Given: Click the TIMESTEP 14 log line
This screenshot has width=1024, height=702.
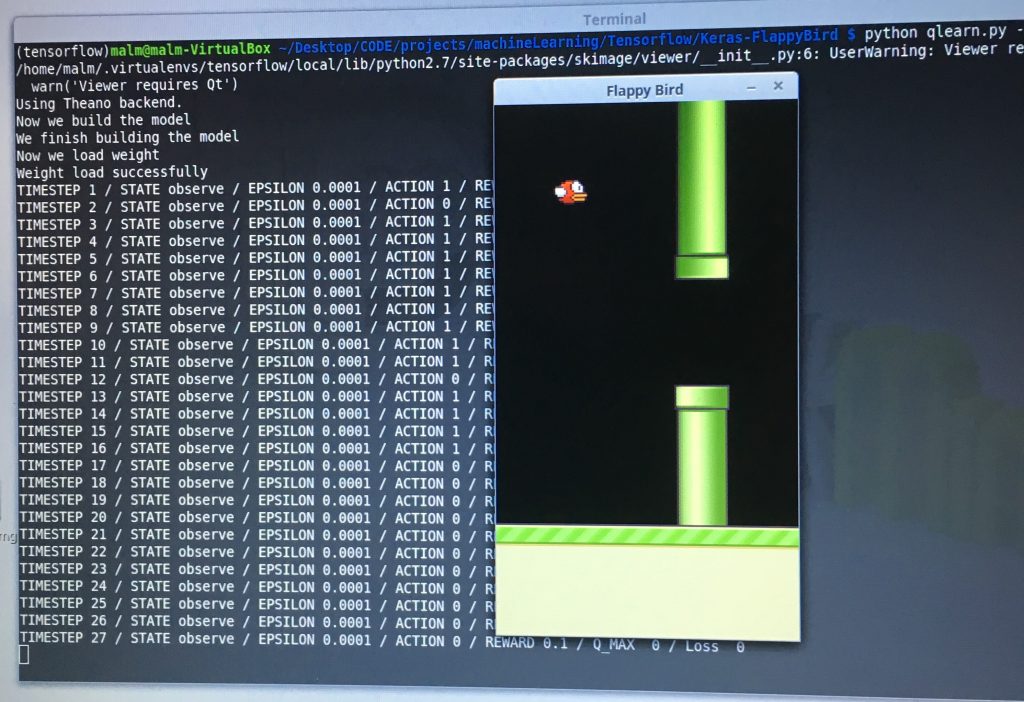Looking at the screenshot, I should [256, 414].
